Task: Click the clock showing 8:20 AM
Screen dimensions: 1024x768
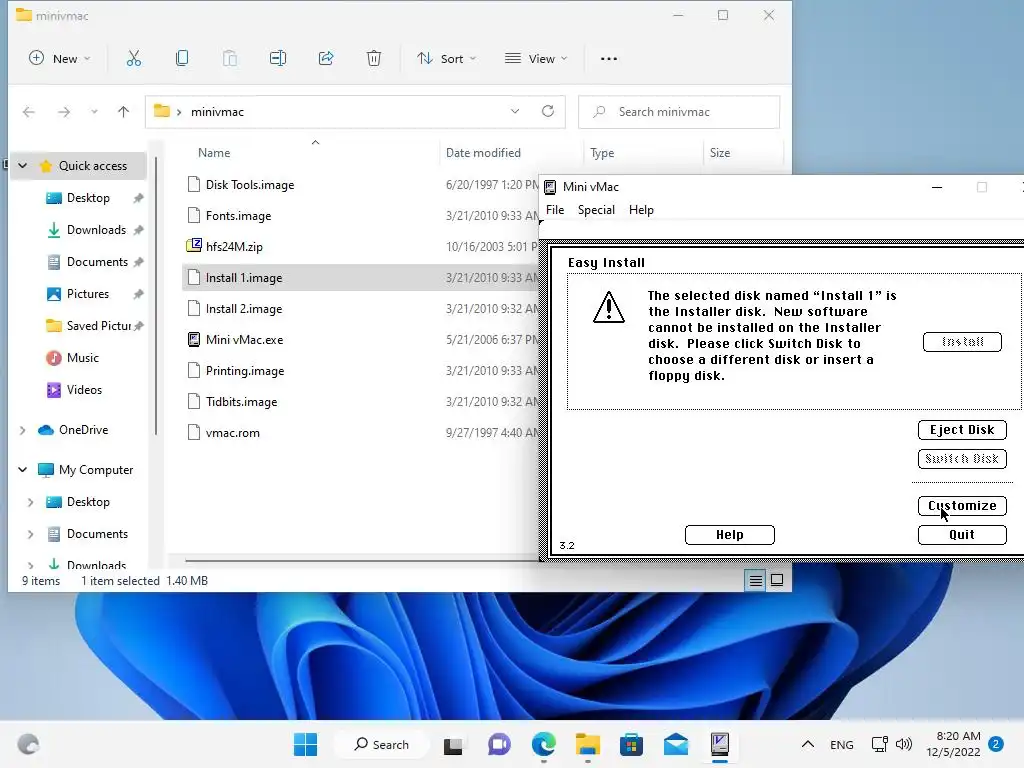Action: [x=953, y=744]
